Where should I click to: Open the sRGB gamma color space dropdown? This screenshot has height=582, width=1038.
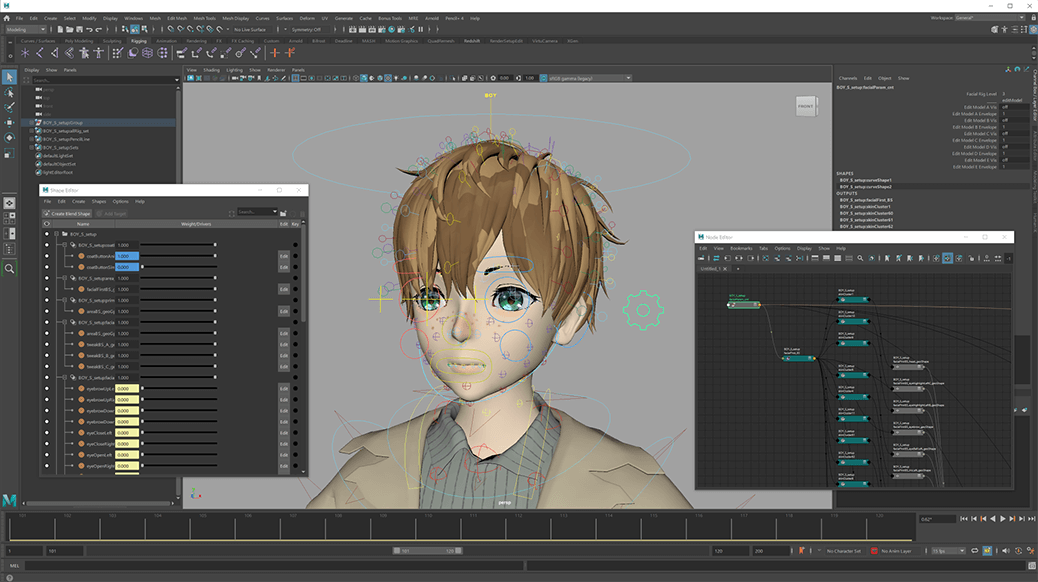pos(590,78)
